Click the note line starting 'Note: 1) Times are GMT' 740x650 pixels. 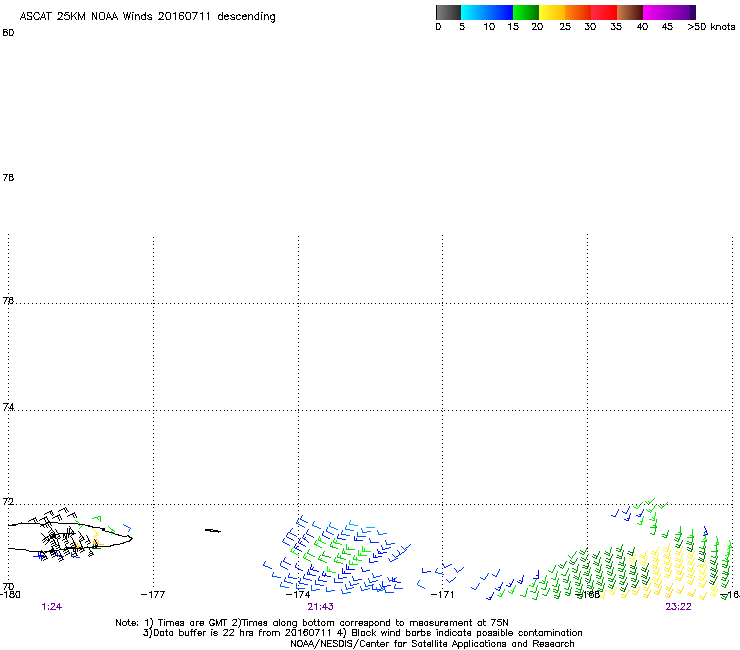coord(312,623)
